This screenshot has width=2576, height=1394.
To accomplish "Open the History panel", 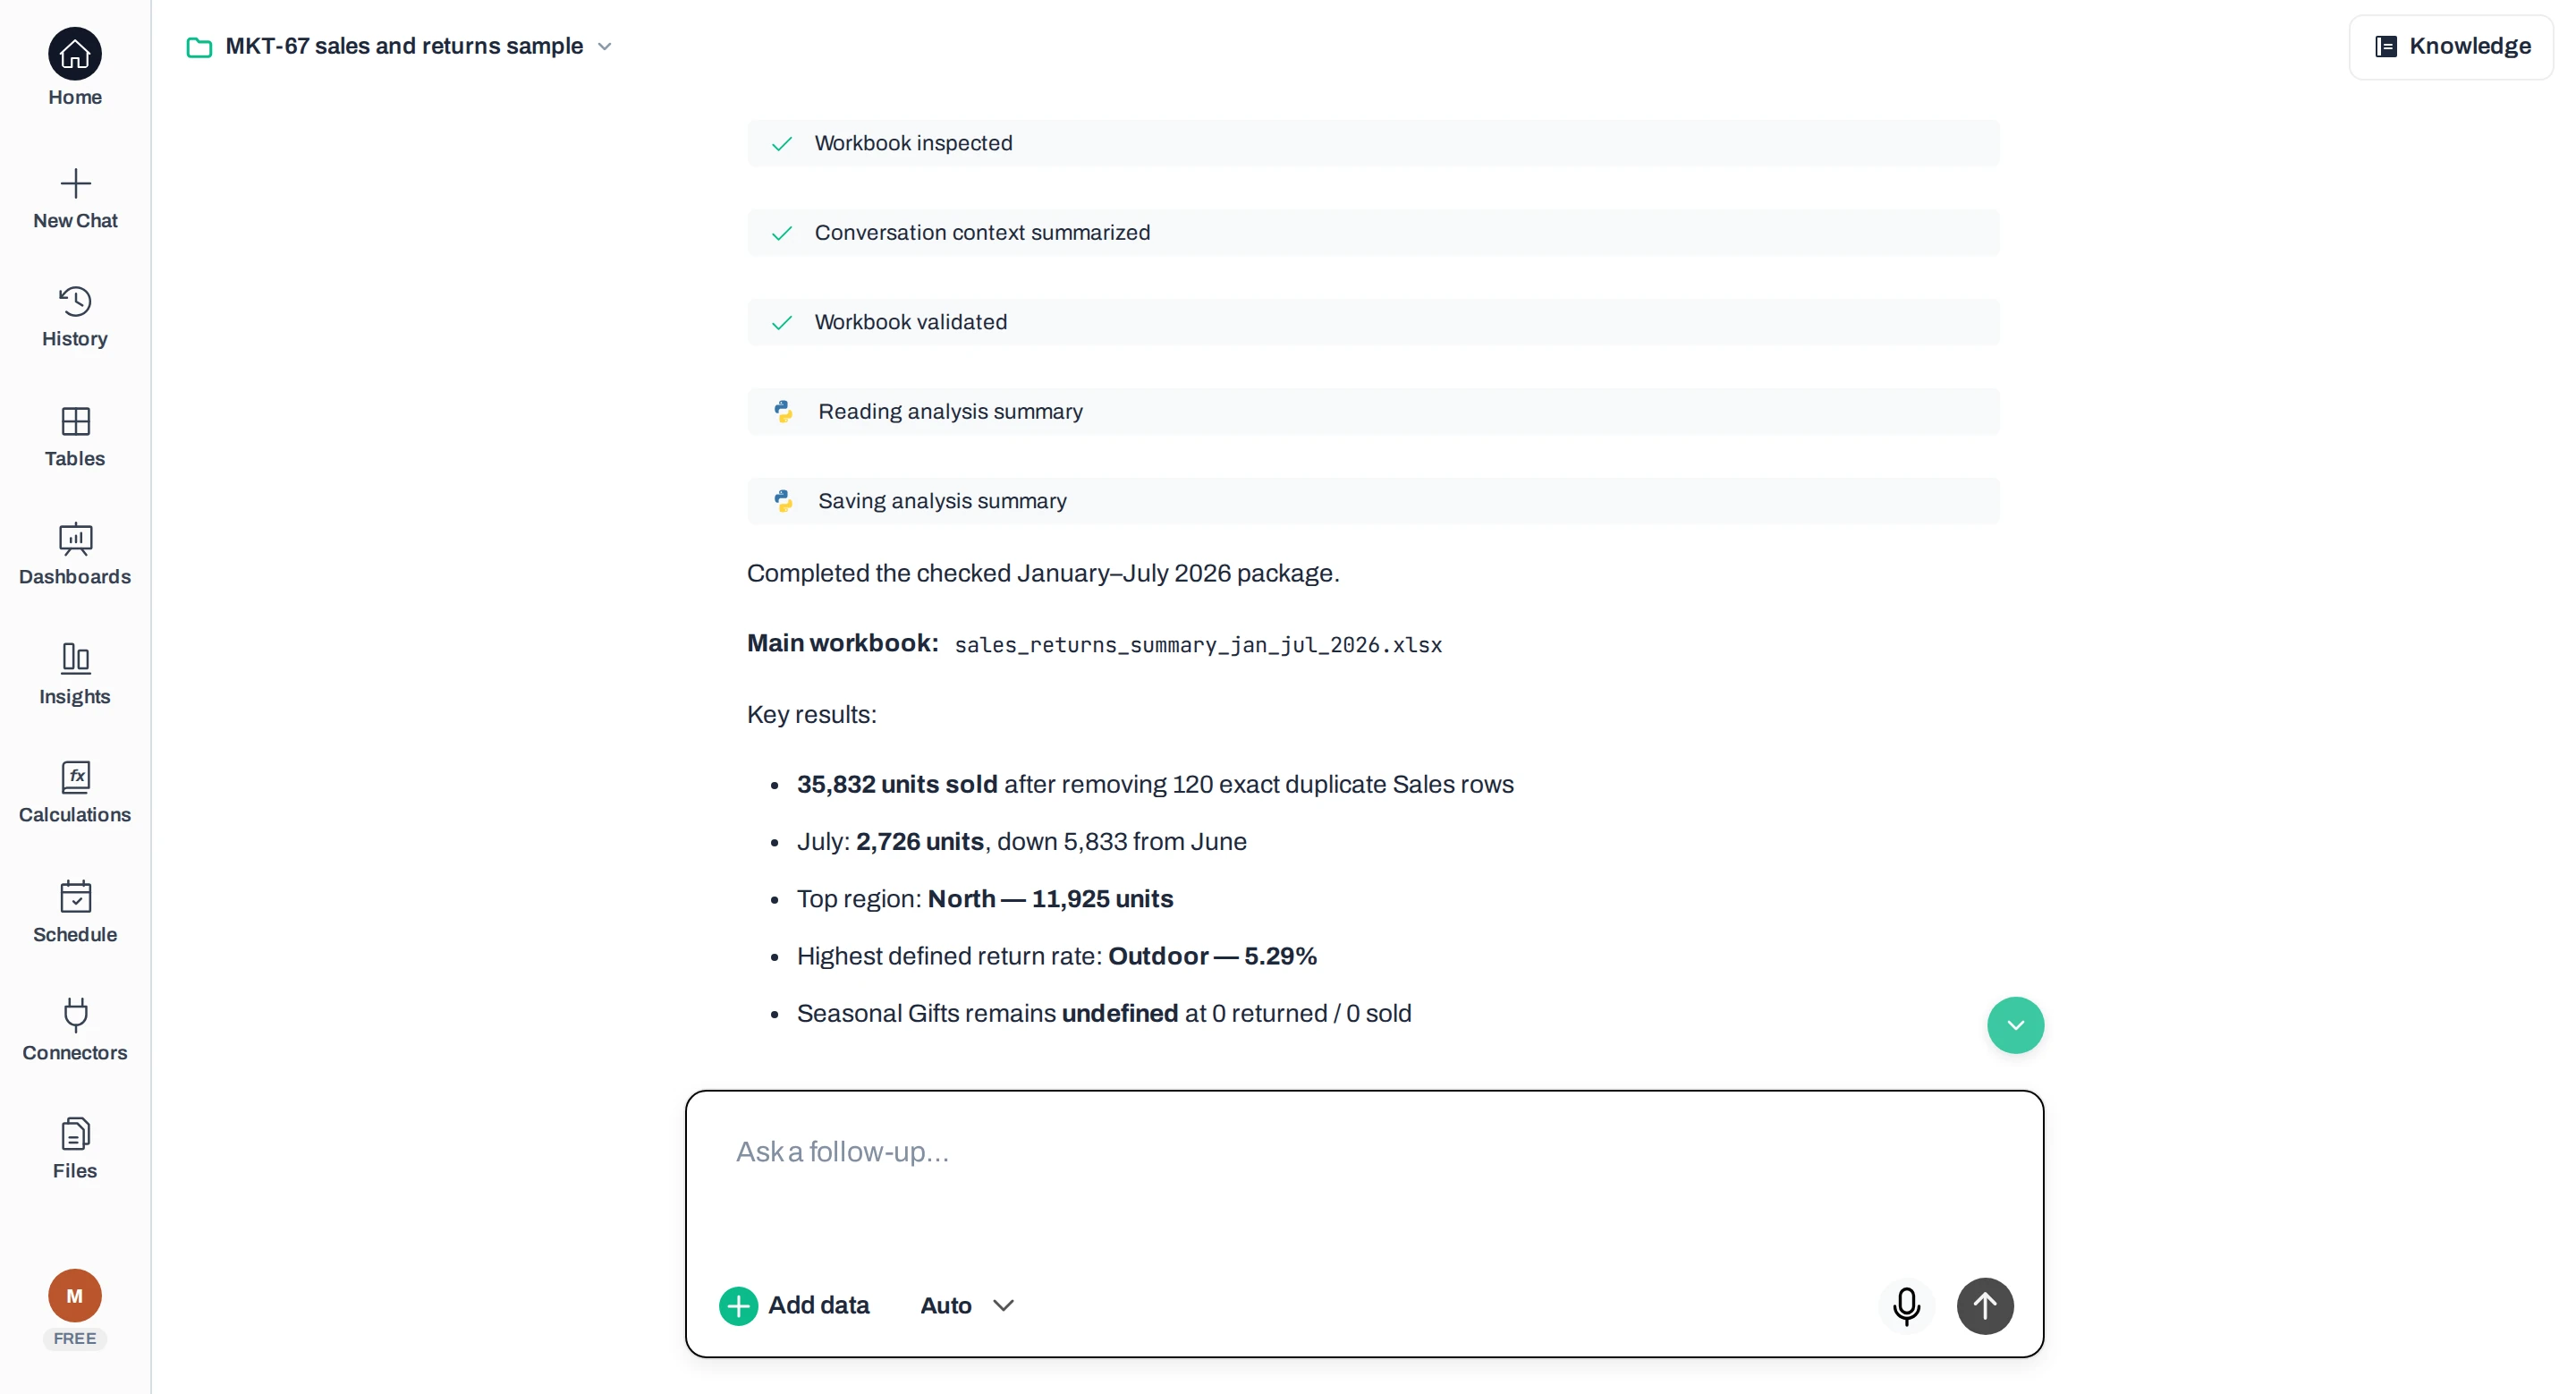I will [75, 317].
